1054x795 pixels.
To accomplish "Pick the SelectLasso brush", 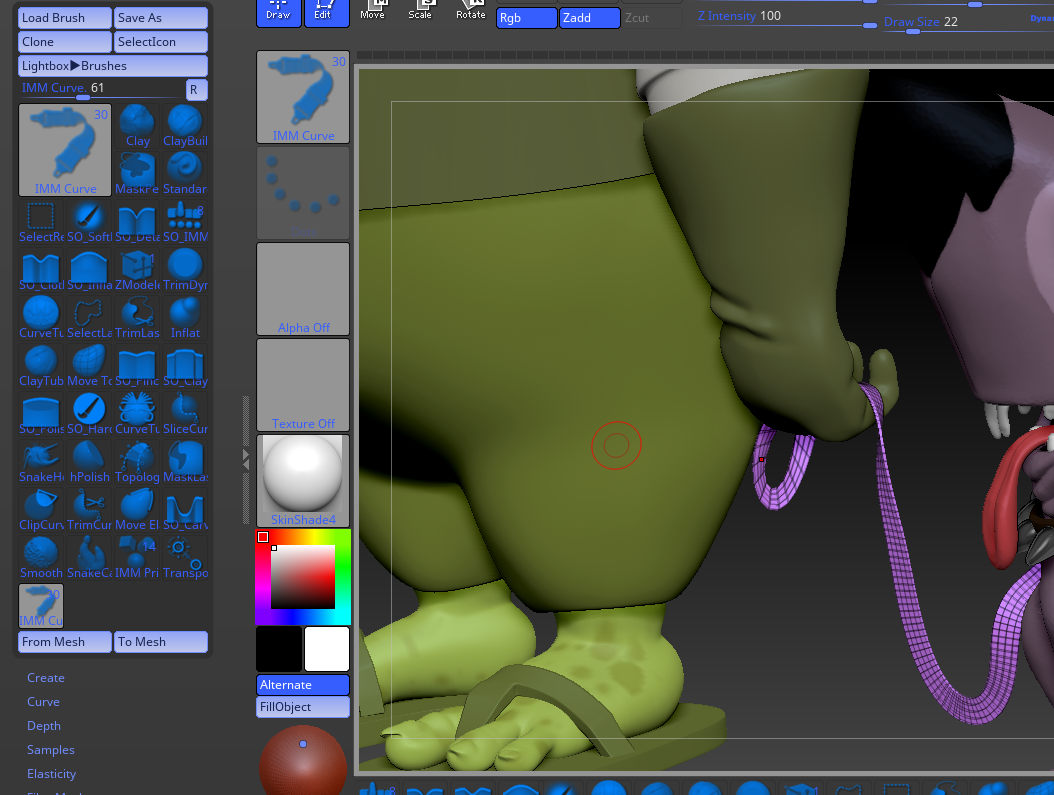I will coord(89,318).
